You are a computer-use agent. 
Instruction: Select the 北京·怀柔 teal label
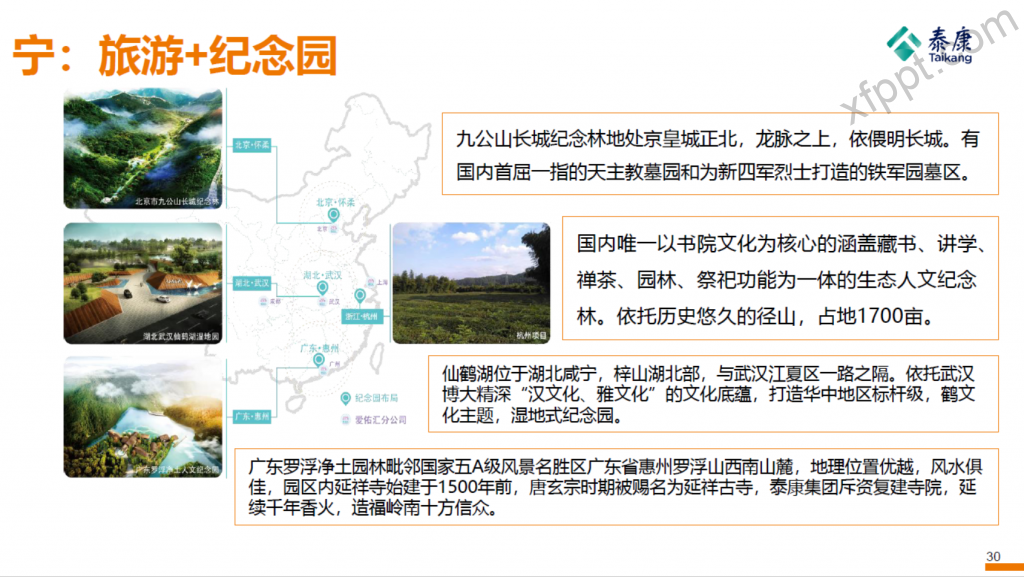pyautogui.click(x=252, y=145)
